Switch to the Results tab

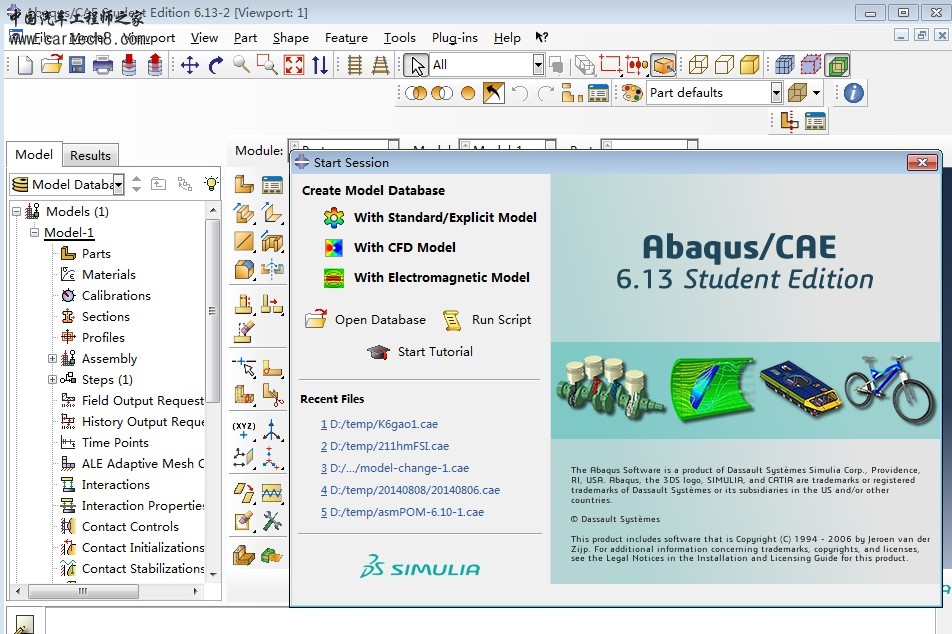(x=90, y=155)
